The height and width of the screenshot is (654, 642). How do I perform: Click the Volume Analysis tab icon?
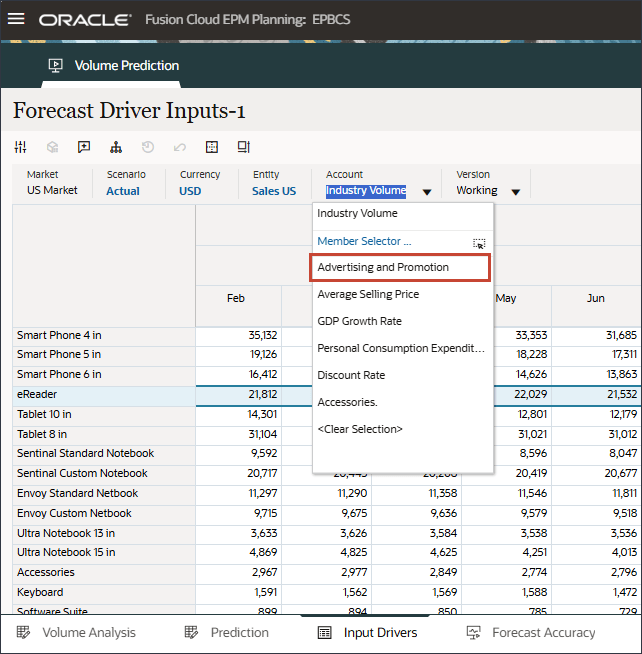coord(23,632)
